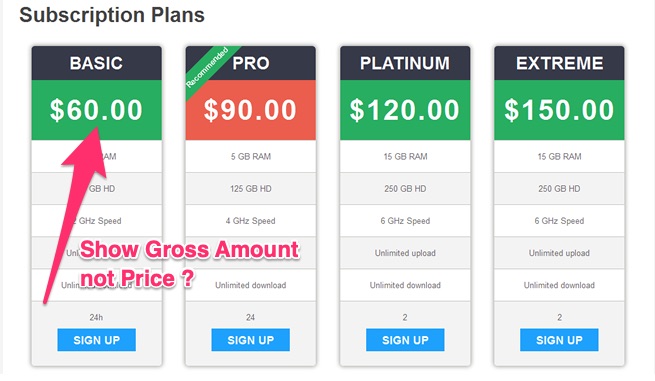The image size is (655, 381).
Task: Select the BASIC plan header
Action: point(96,63)
